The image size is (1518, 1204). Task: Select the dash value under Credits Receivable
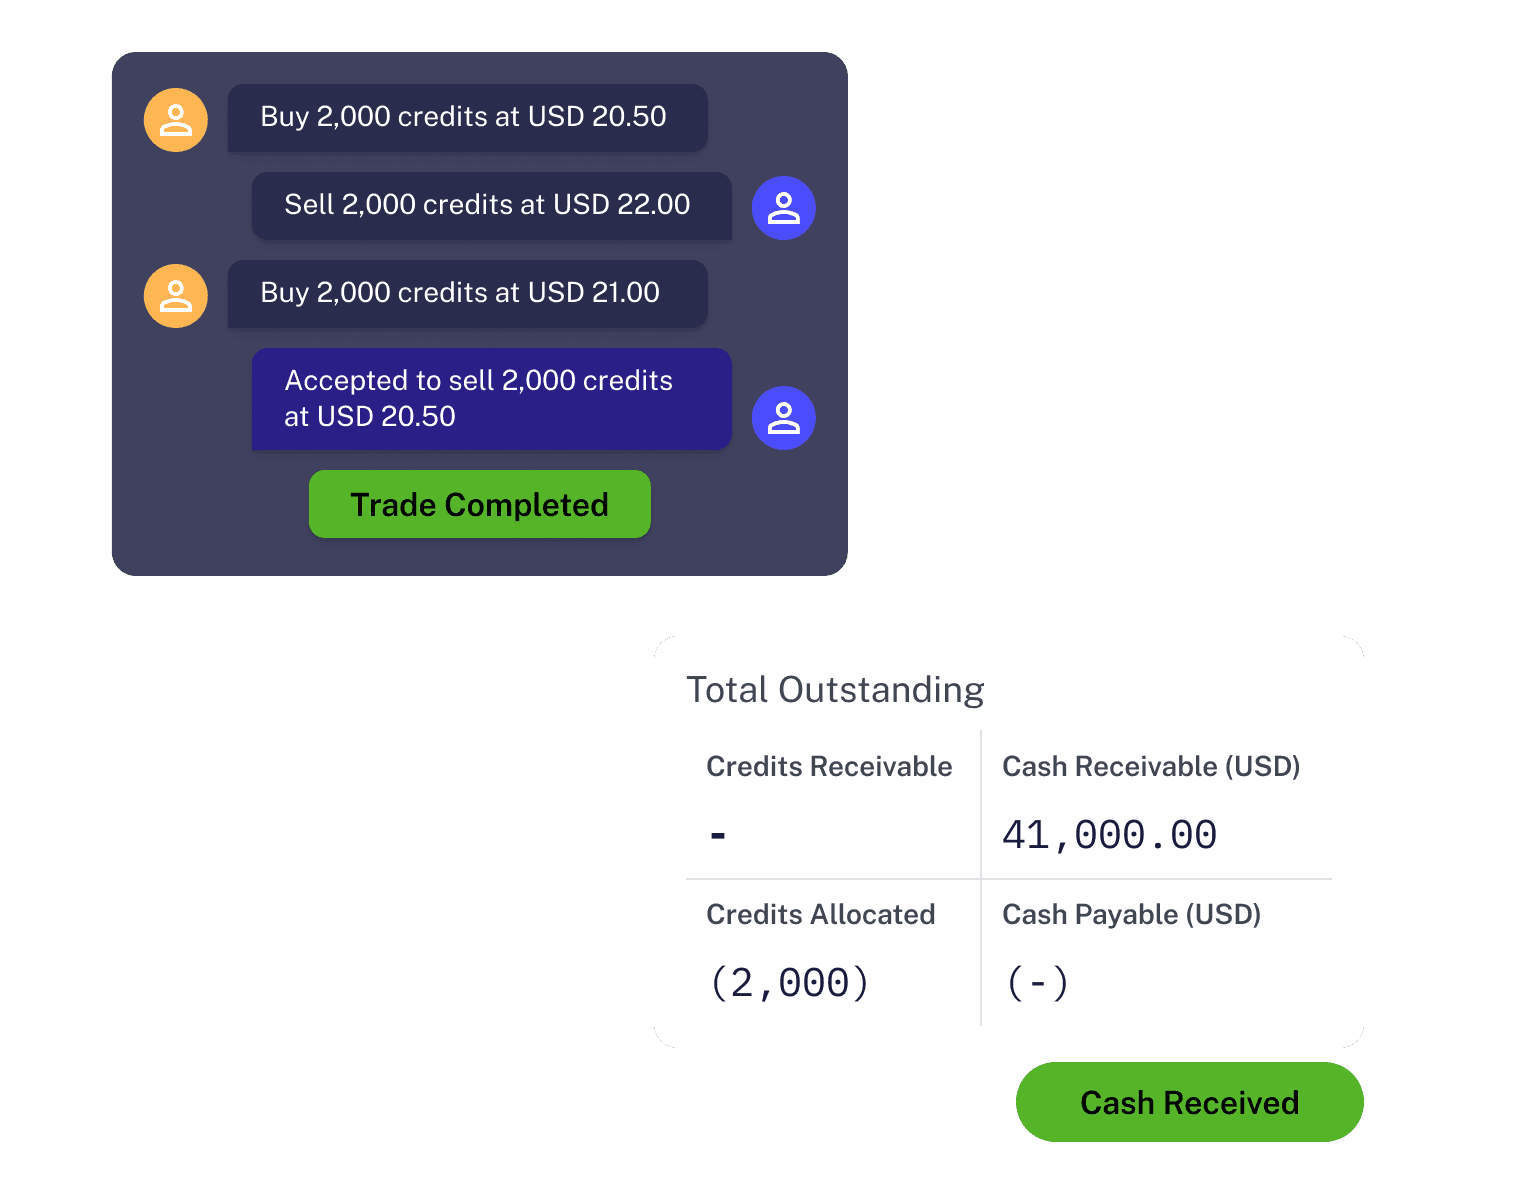coord(718,835)
